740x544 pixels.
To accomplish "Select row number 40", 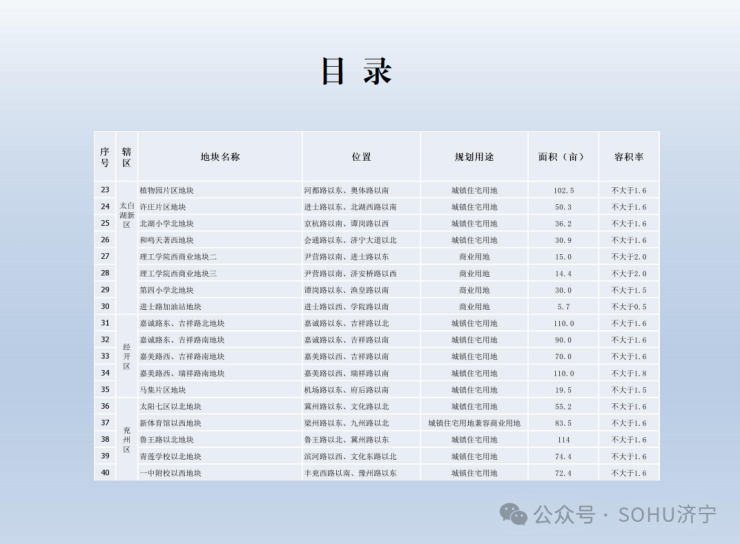I will 105,472.
